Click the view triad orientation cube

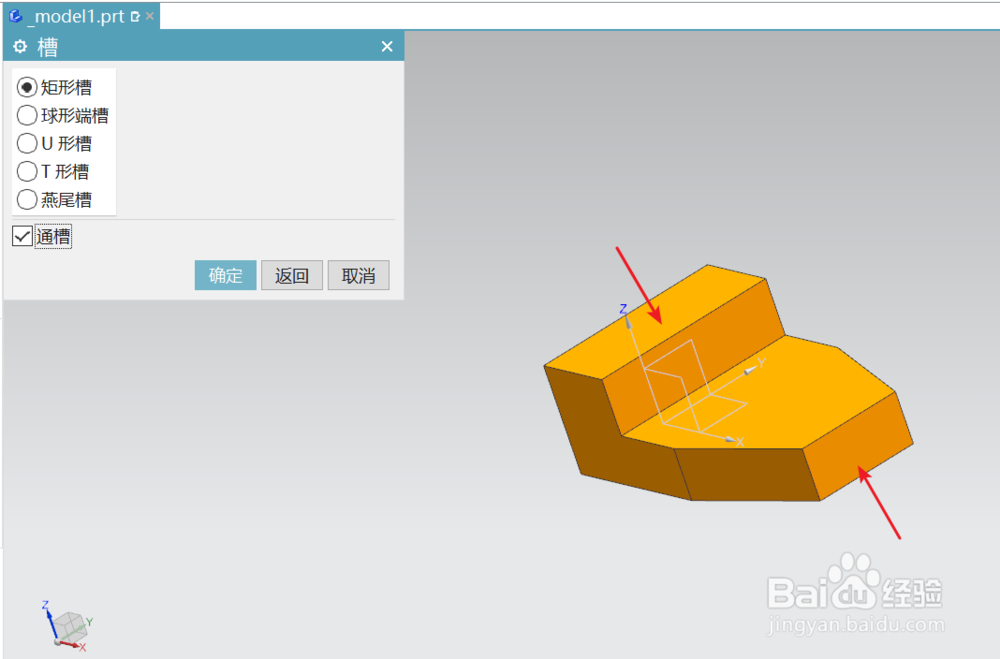pos(68,626)
